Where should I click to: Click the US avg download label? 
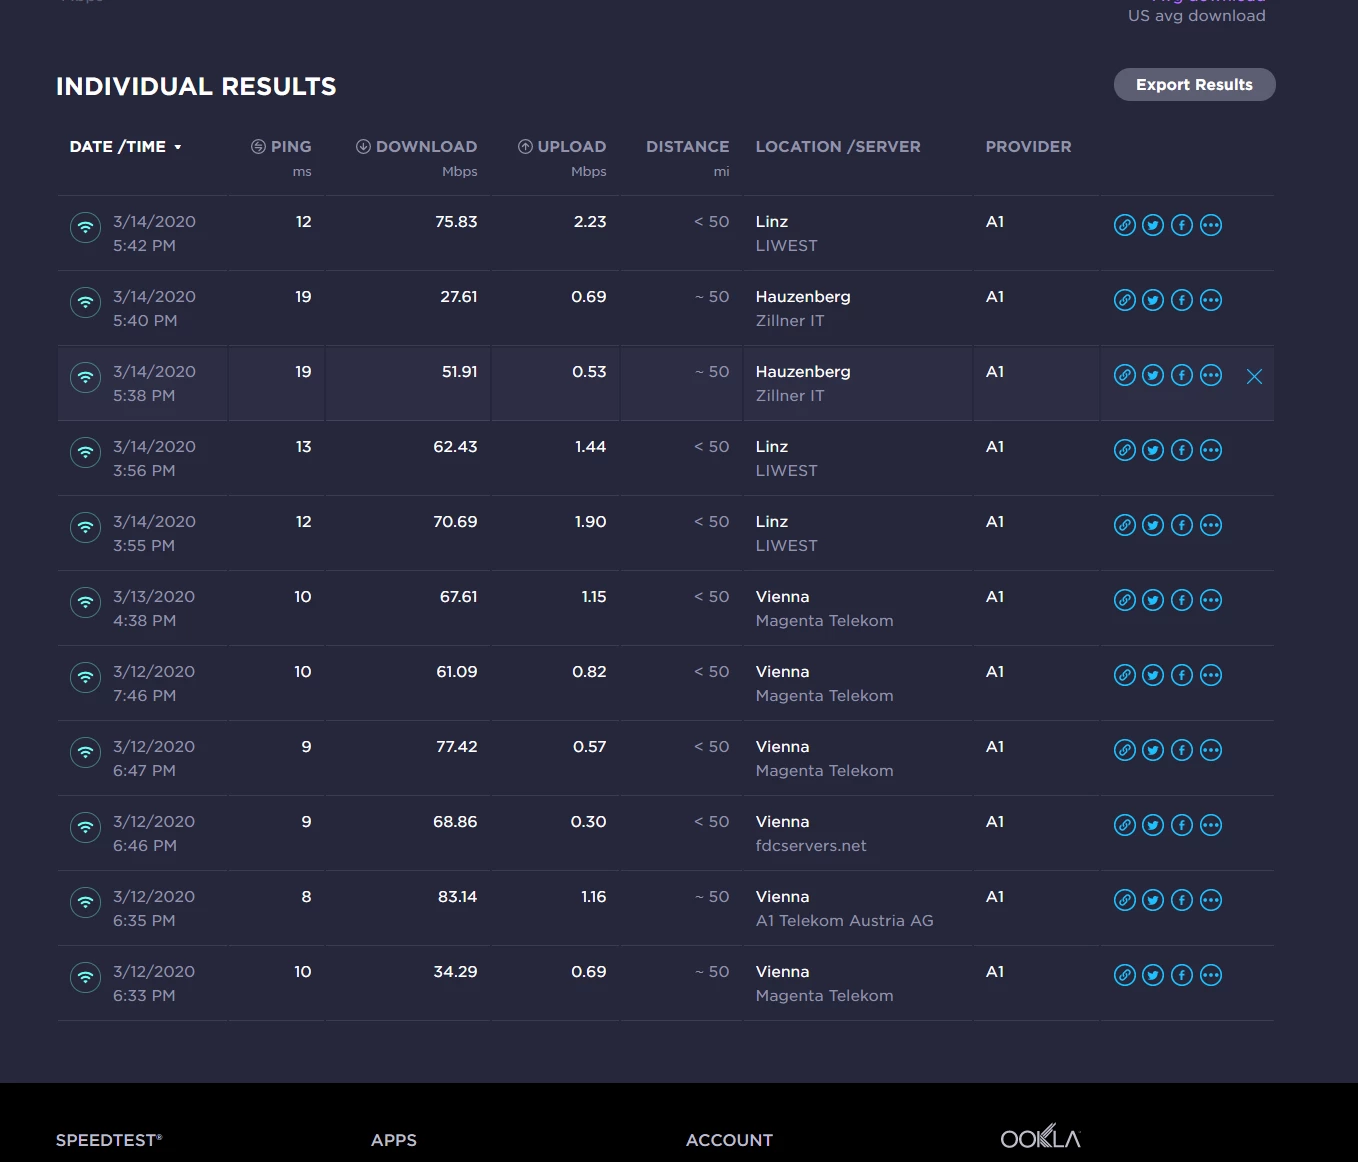tap(1197, 16)
